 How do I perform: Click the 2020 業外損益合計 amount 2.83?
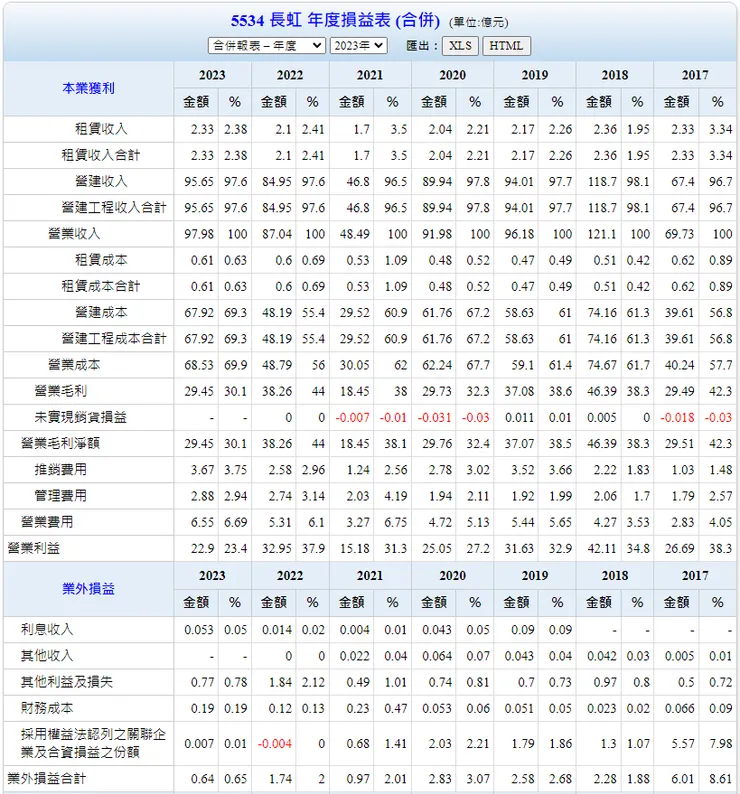click(441, 779)
